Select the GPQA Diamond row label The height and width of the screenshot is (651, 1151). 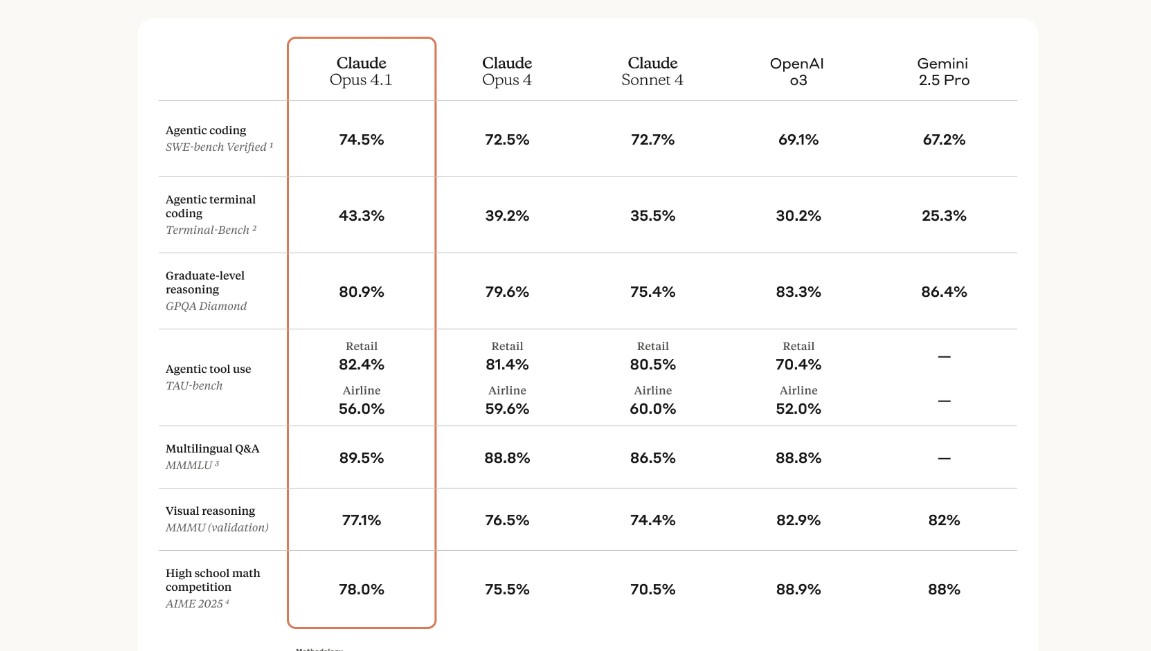(206, 290)
